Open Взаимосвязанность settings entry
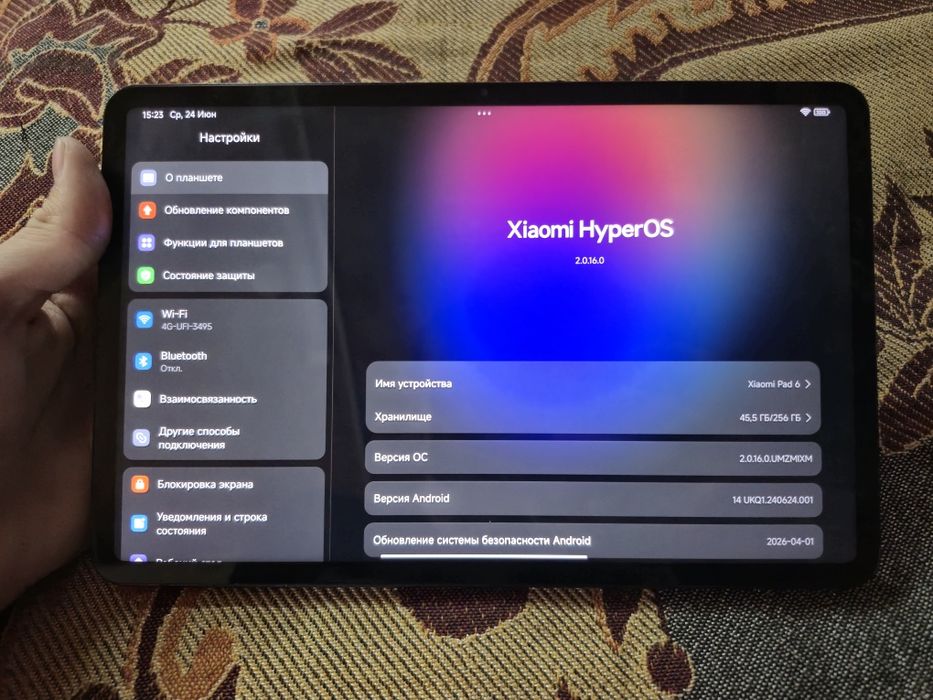This screenshot has height=700, width=933. pos(226,399)
